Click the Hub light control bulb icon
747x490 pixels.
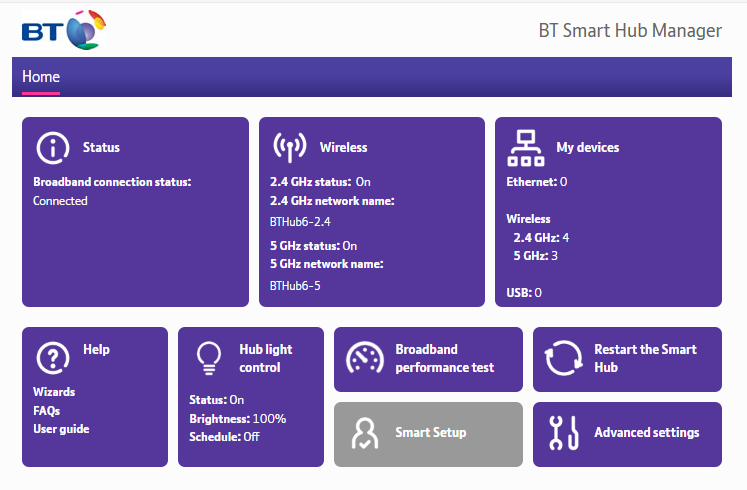(x=209, y=358)
